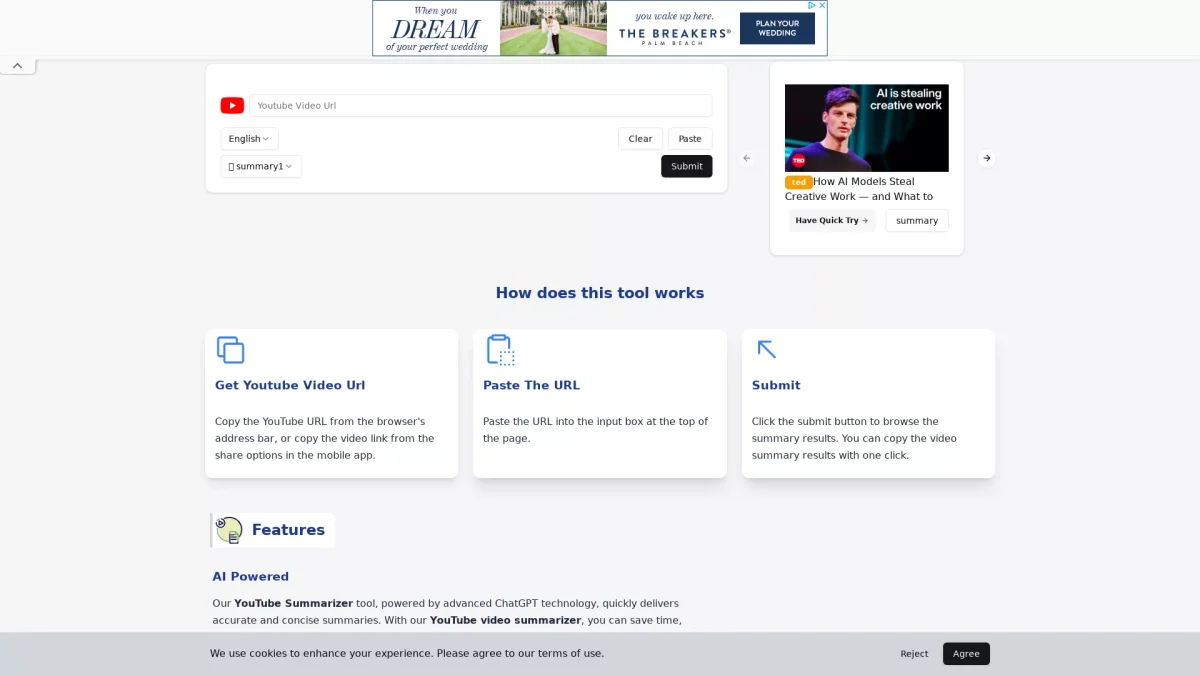Go to next video with right arrow
This screenshot has width=1200, height=675.
pos(986,158)
